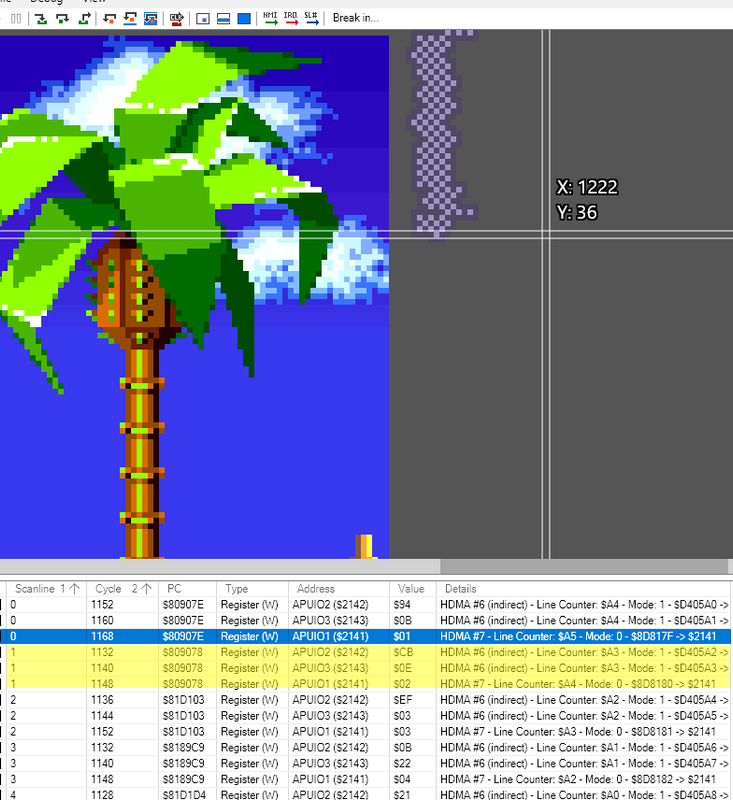Click the Pause execution toolbar icon
The image size is (733, 800).
click(16, 19)
